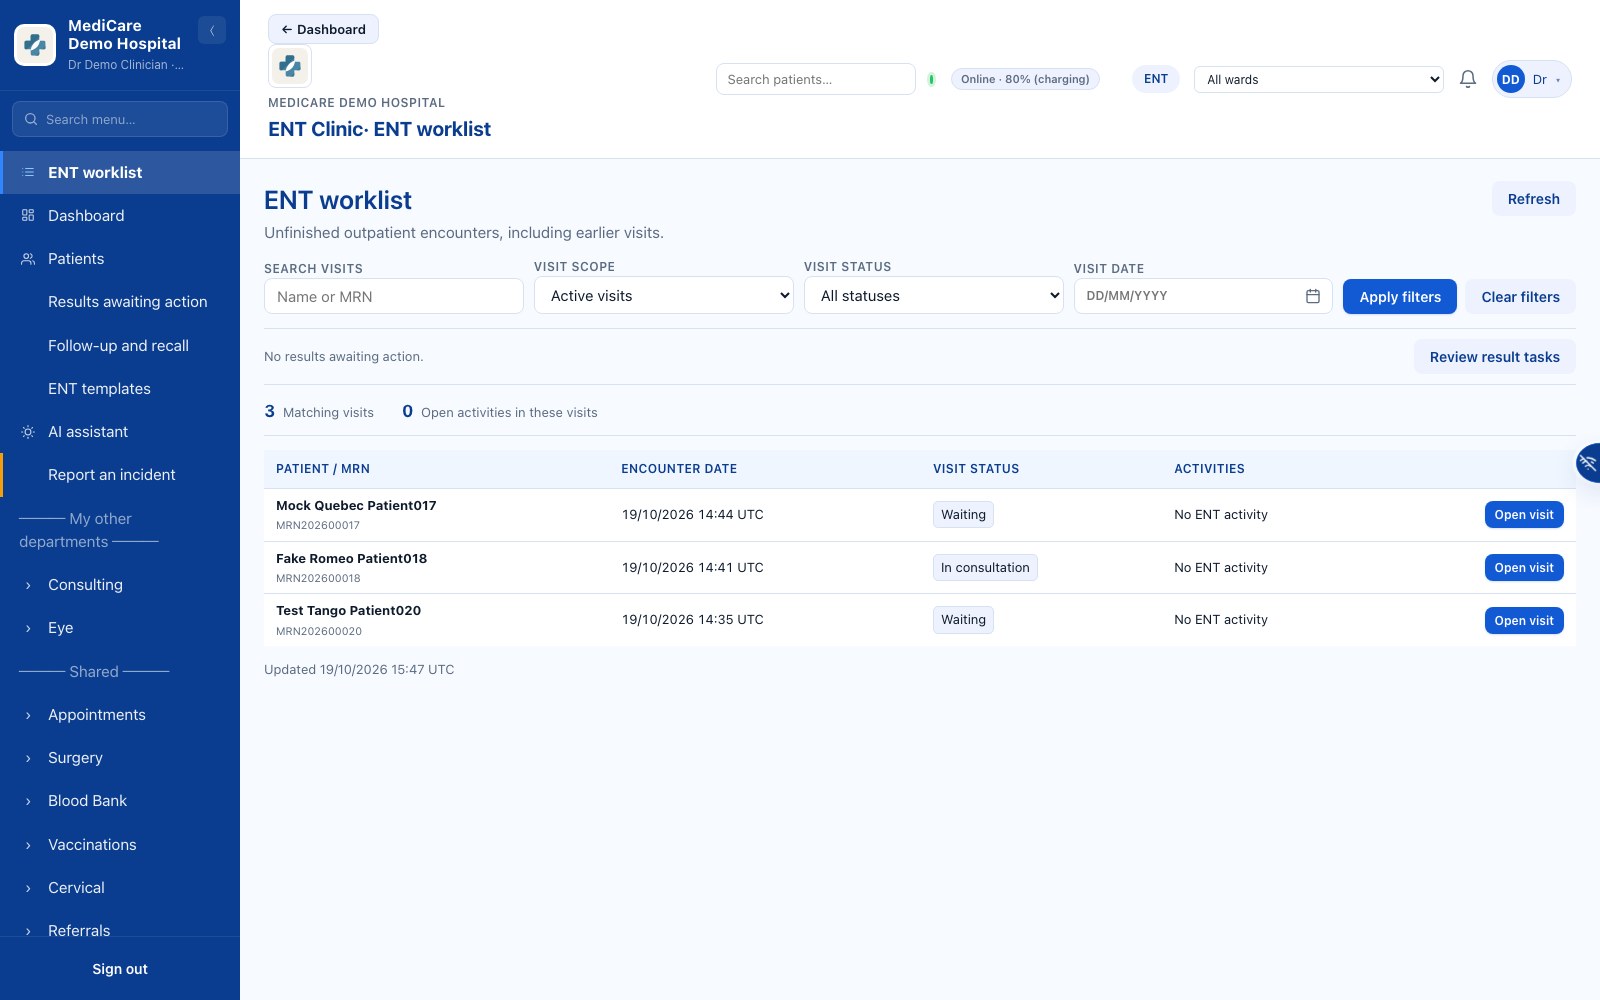Open Report an incident menu item

click(120, 475)
